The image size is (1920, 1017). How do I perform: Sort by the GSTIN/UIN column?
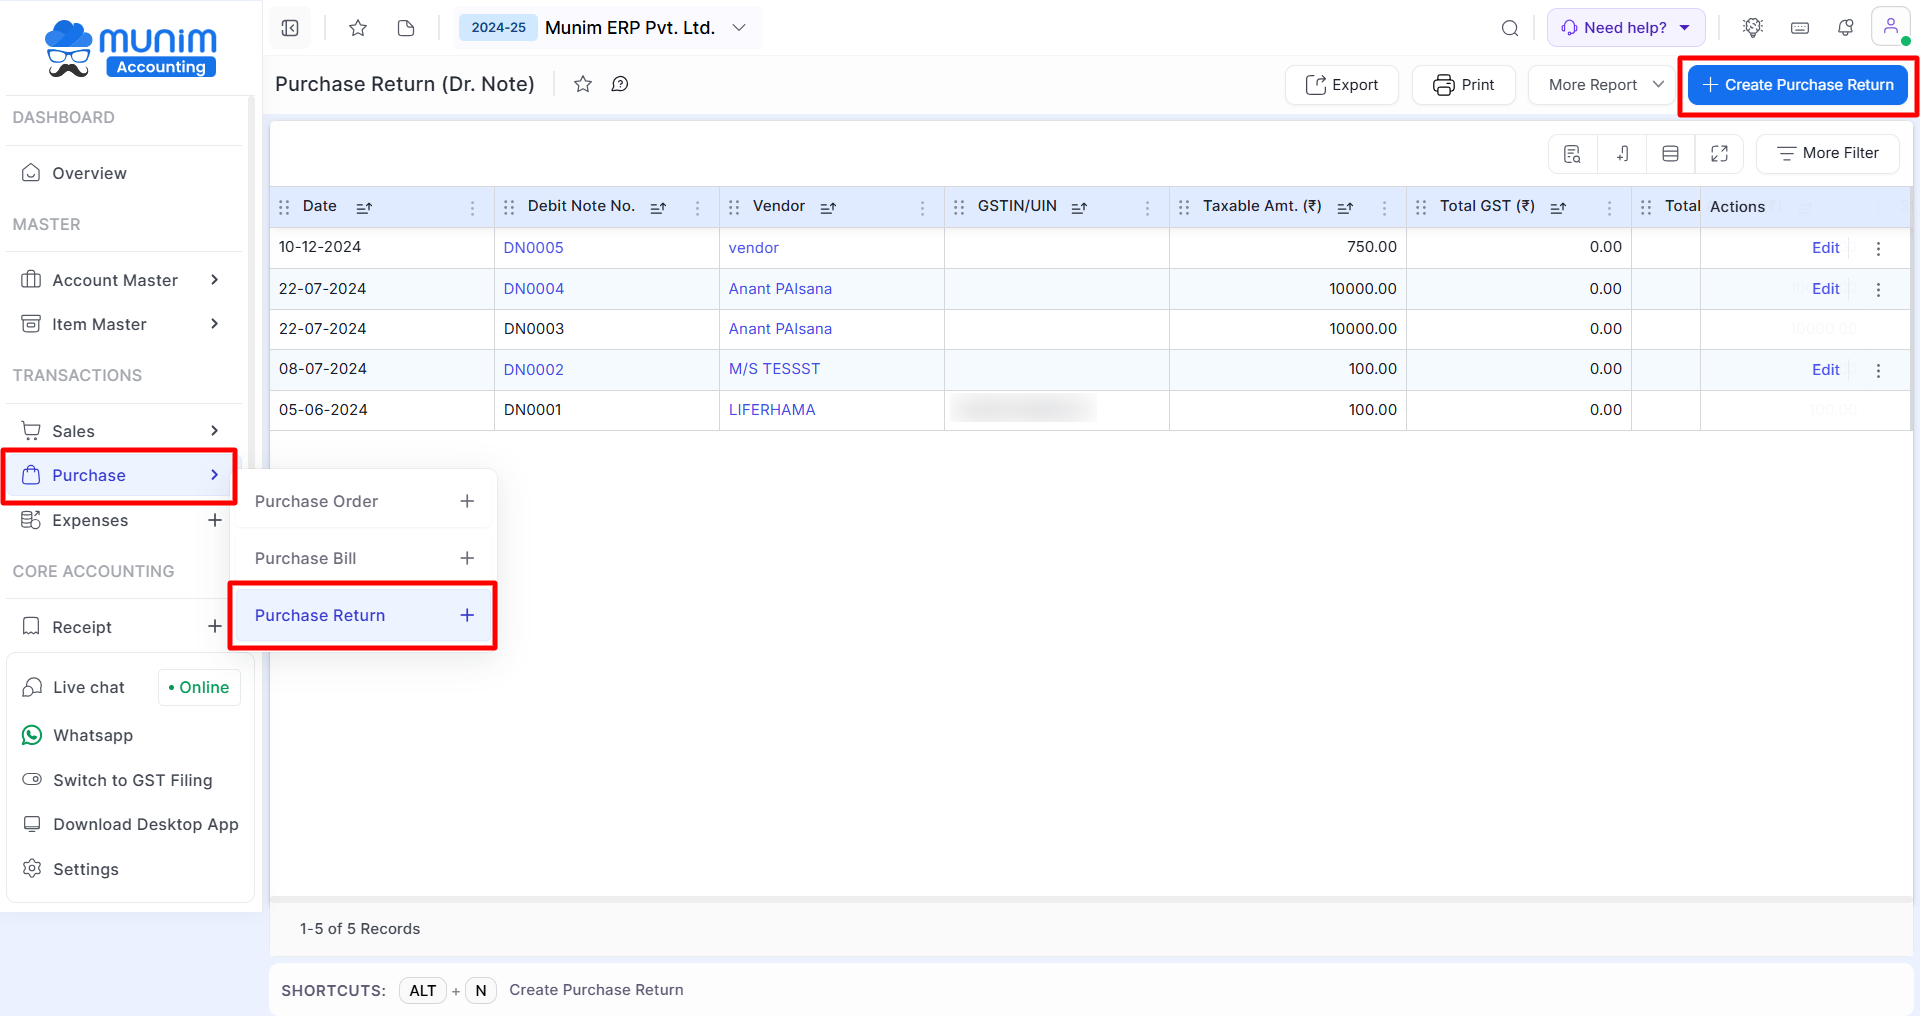coord(1079,208)
